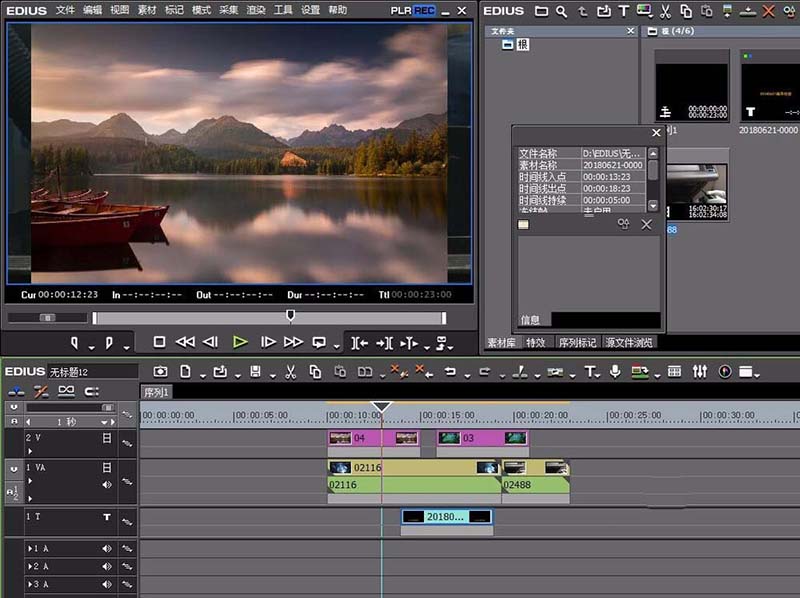The height and width of the screenshot is (598, 800).
Task: Click the undo arrow in timeline toolbar
Action: click(450, 372)
